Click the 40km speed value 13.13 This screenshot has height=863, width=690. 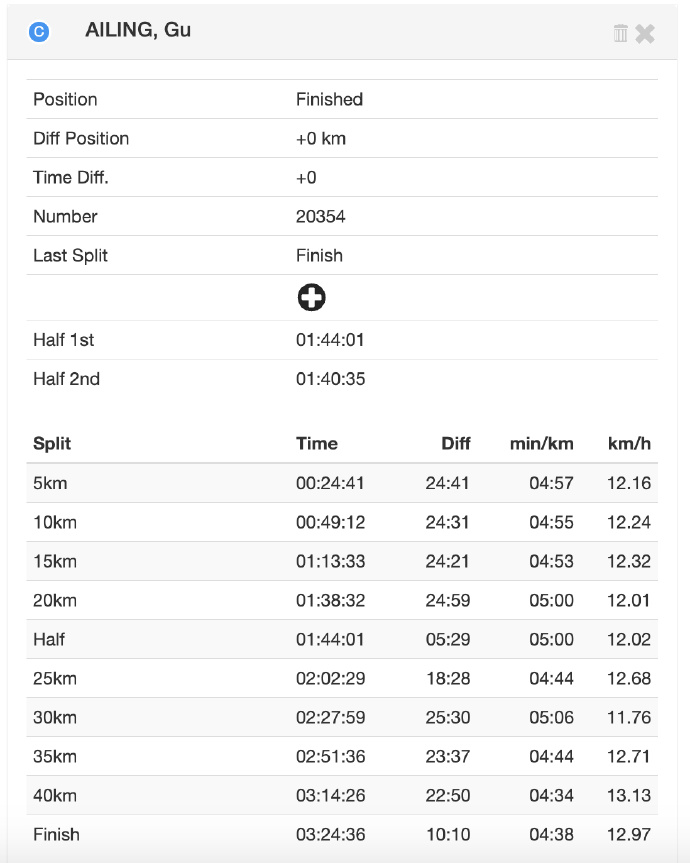point(629,795)
